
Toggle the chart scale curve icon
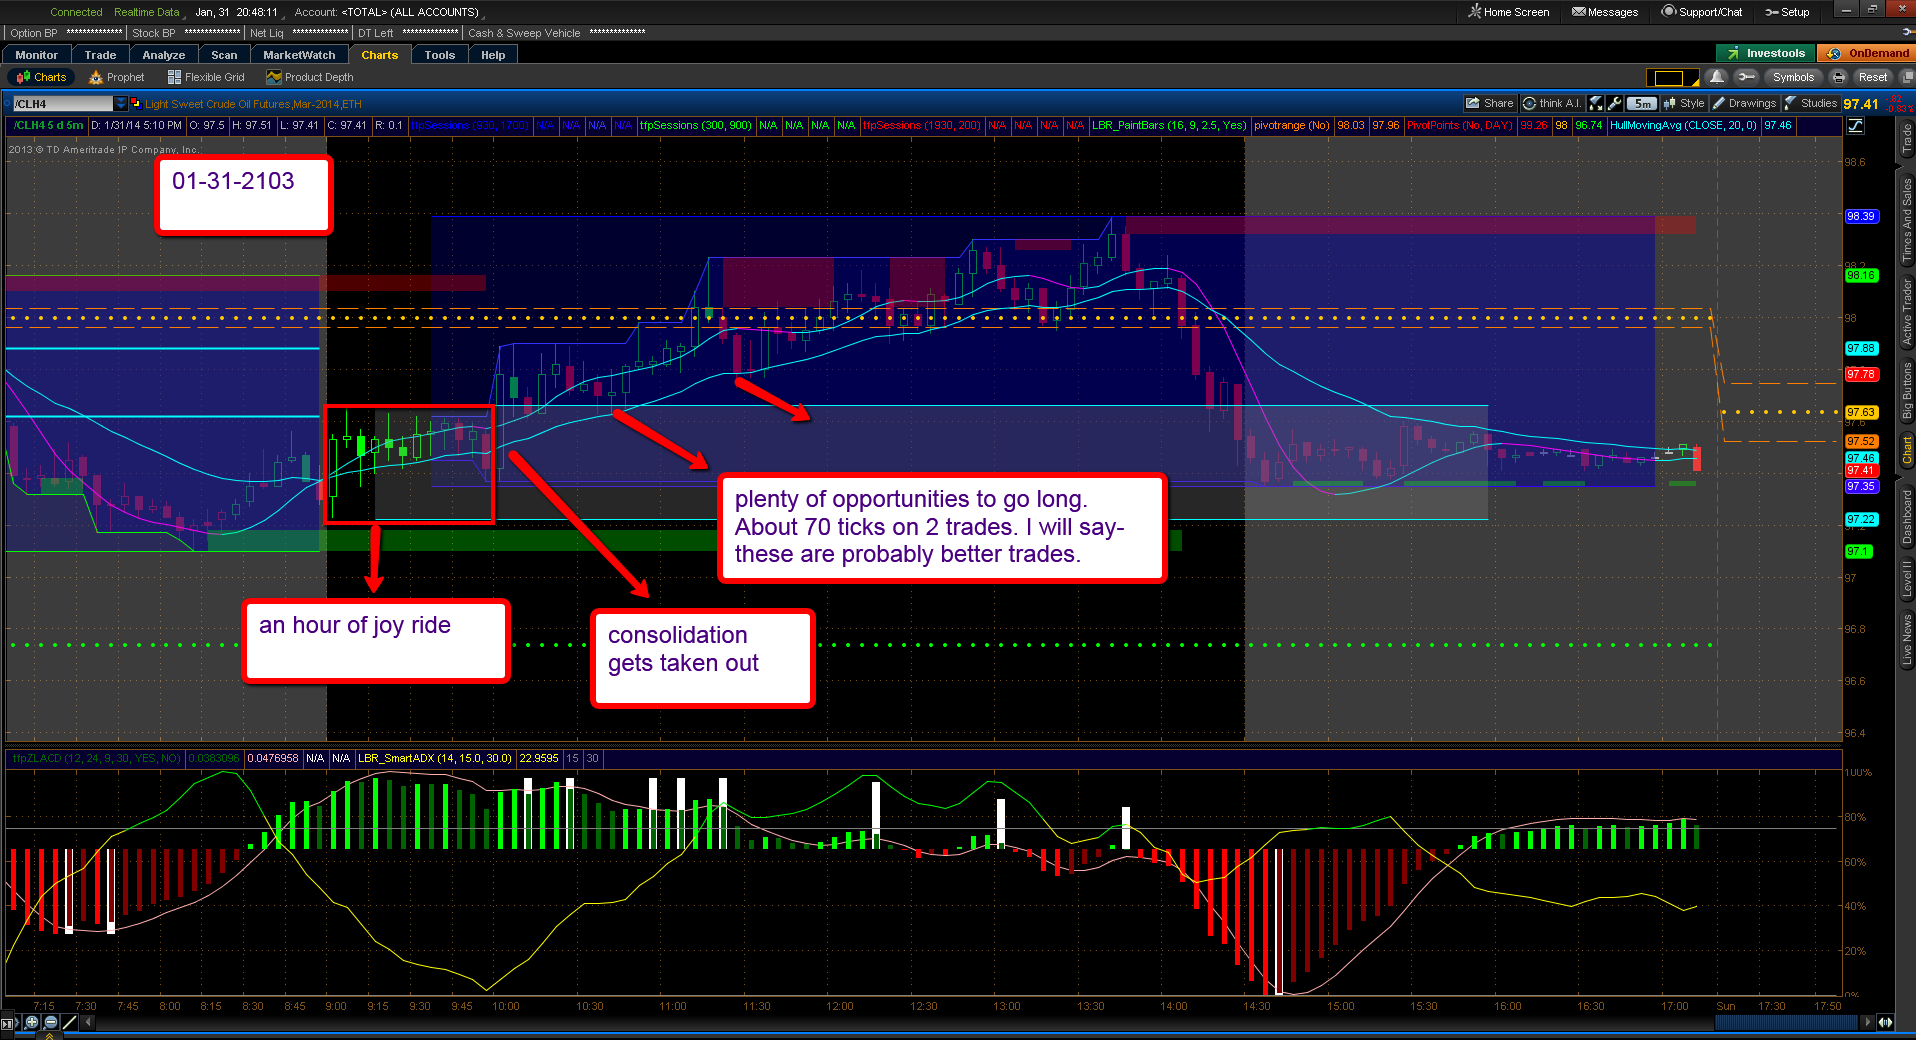pos(1855,126)
